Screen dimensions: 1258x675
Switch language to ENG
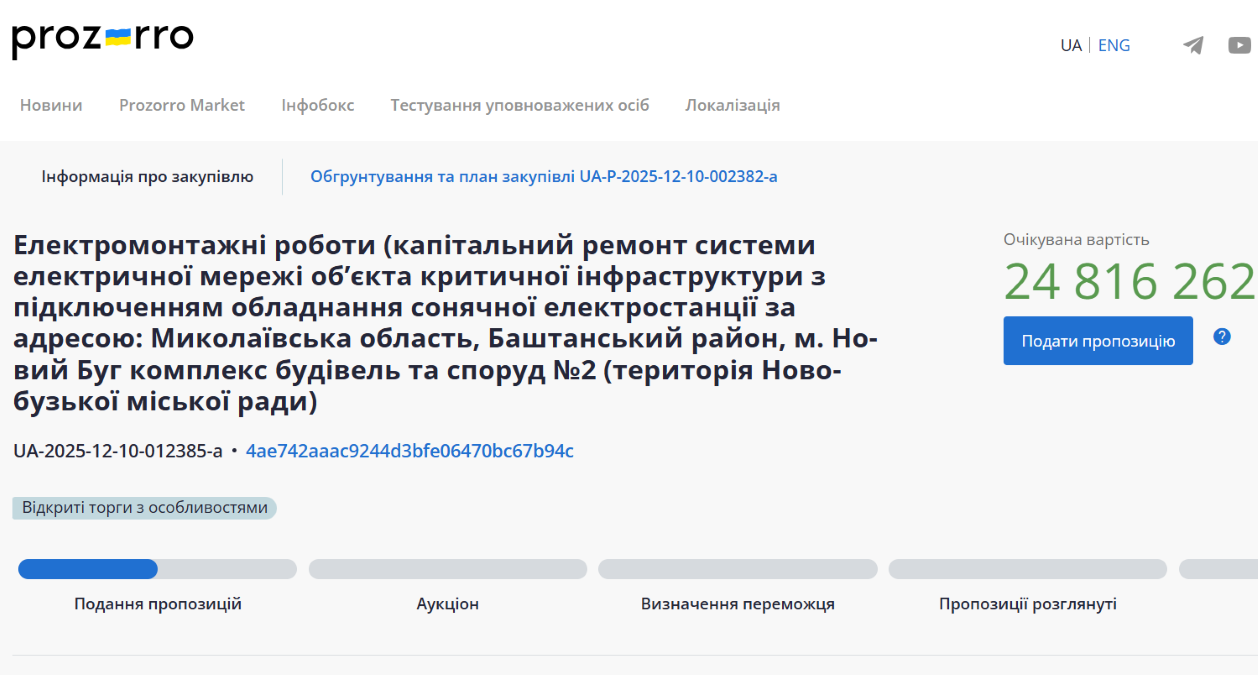tap(1114, 45)
